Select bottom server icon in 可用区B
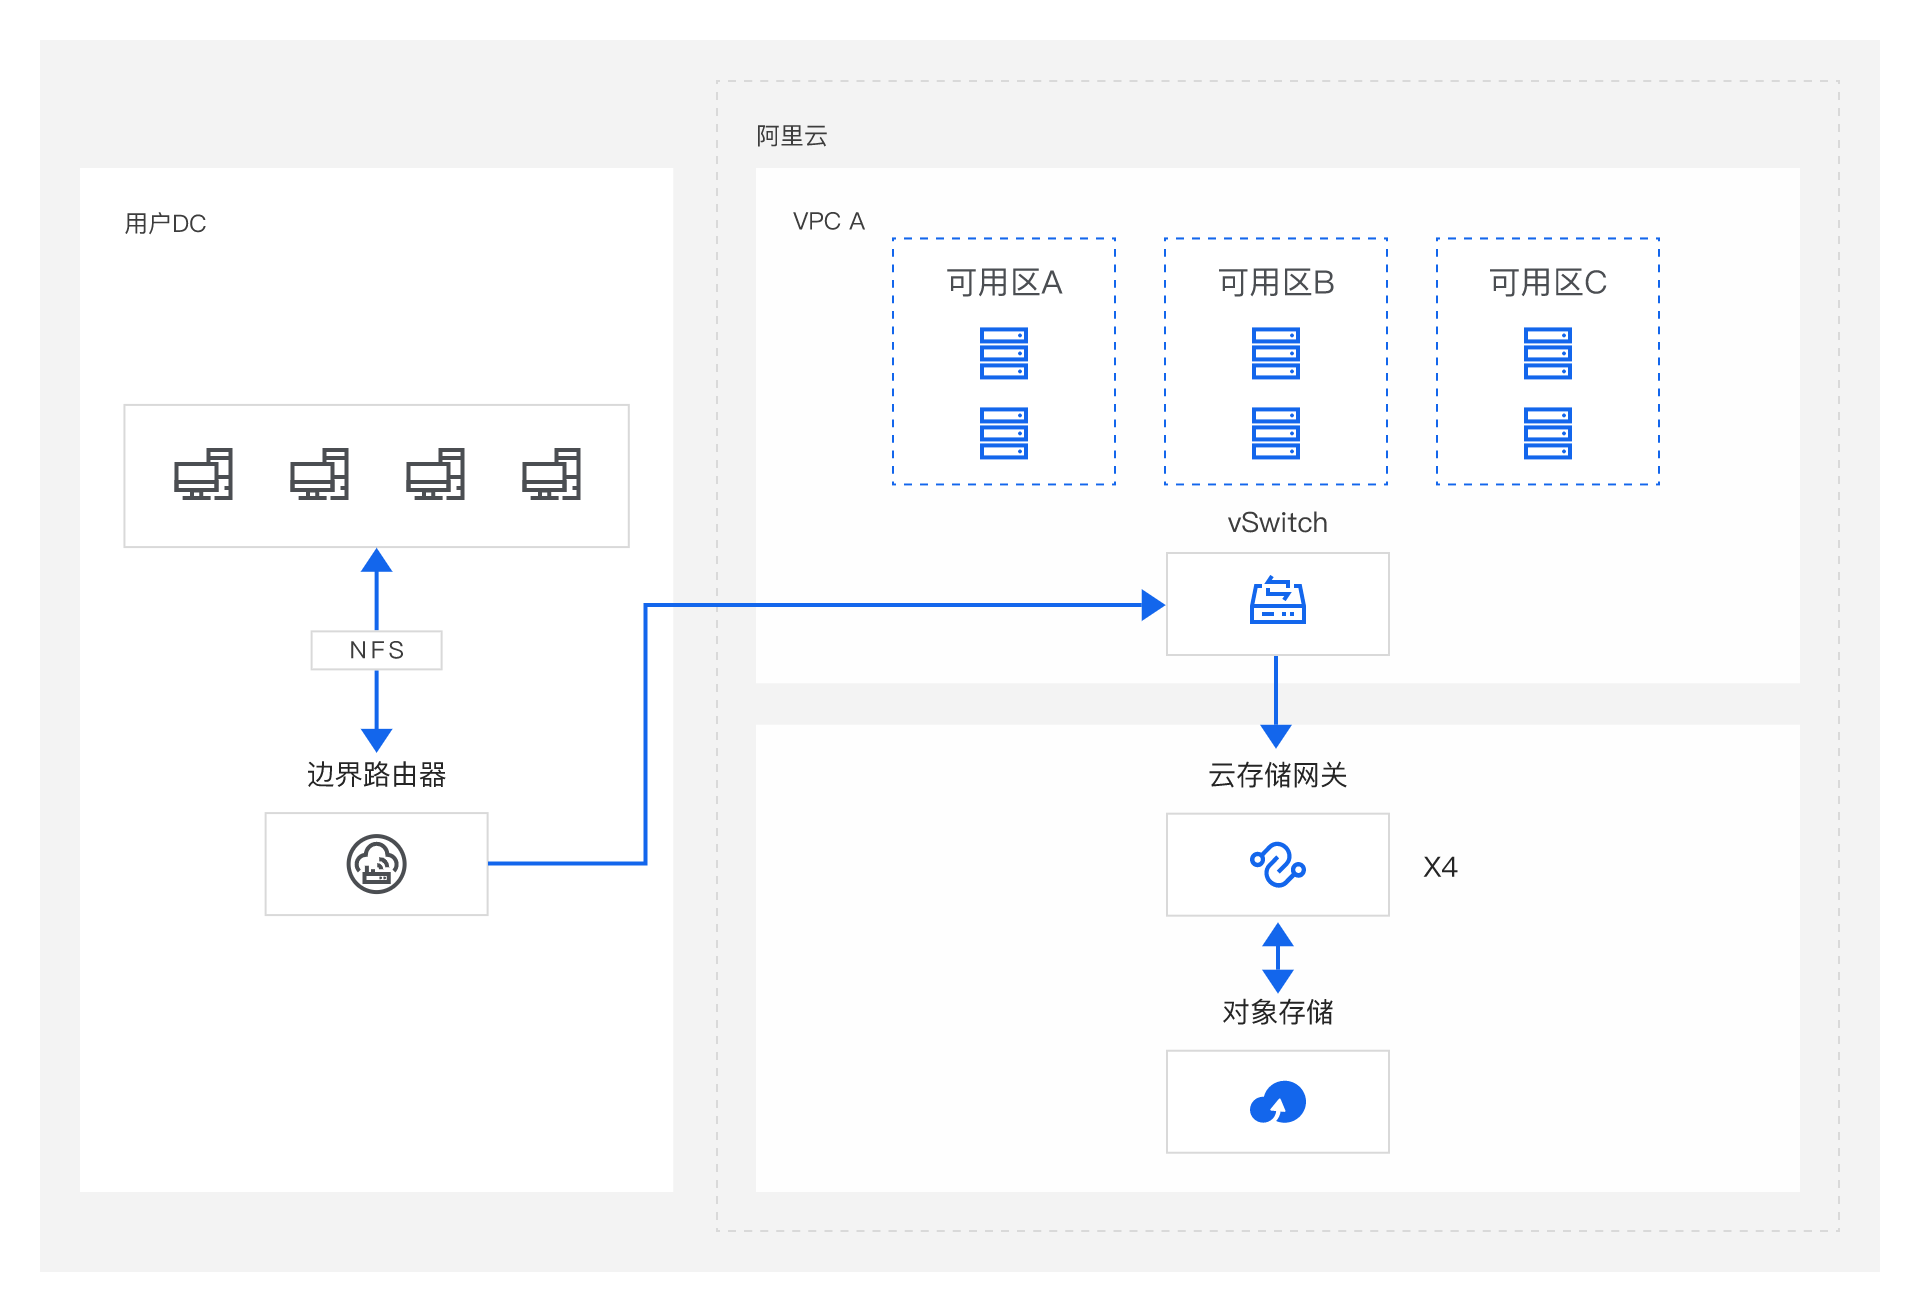1920x1312 pixels. [1275, 433]
